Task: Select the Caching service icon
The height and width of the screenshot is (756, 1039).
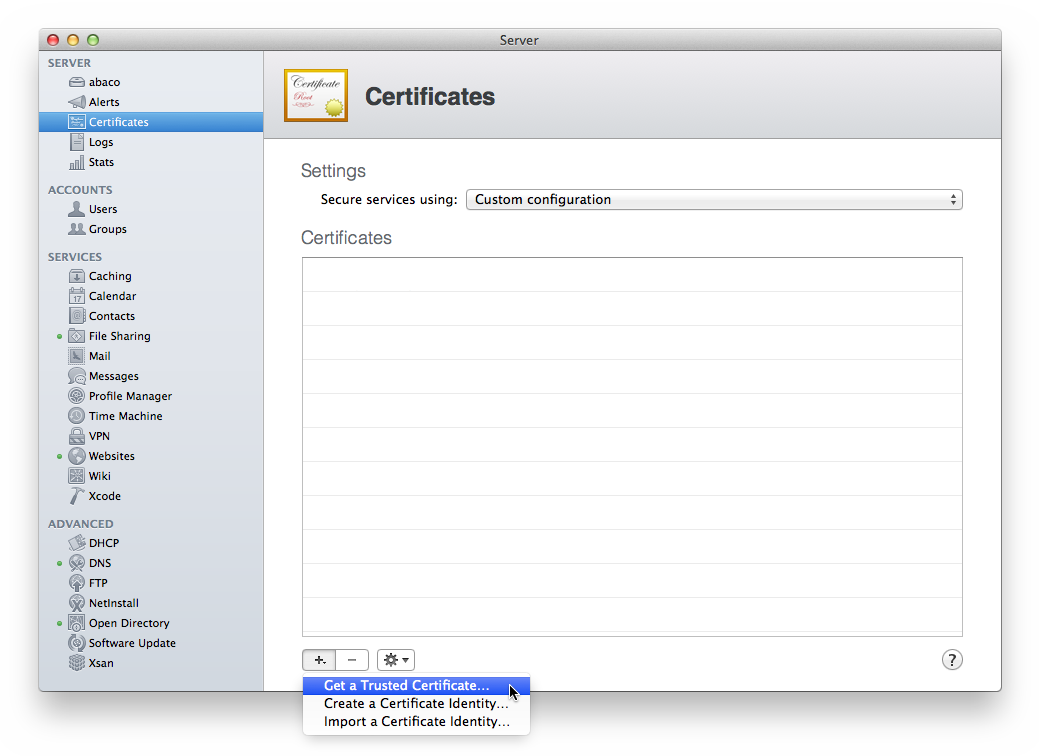Action: point(77,276)
